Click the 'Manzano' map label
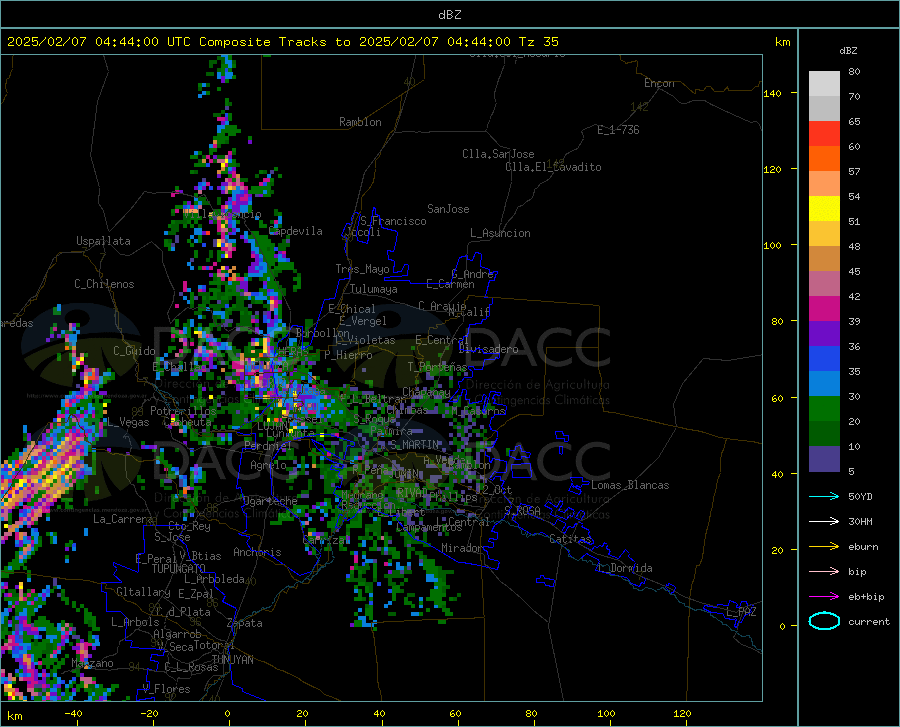This screenshot has height=727, width=900. point(92,663)
